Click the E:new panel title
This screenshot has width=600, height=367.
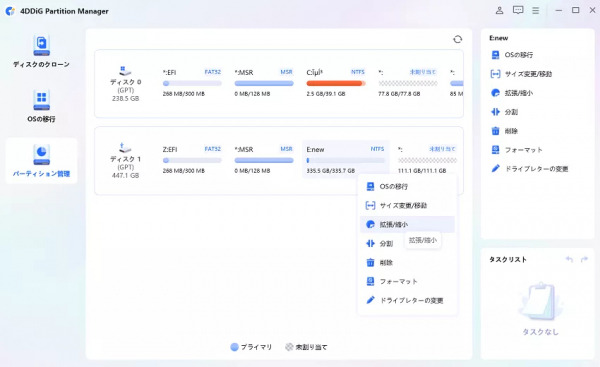(x=499, y=38)
